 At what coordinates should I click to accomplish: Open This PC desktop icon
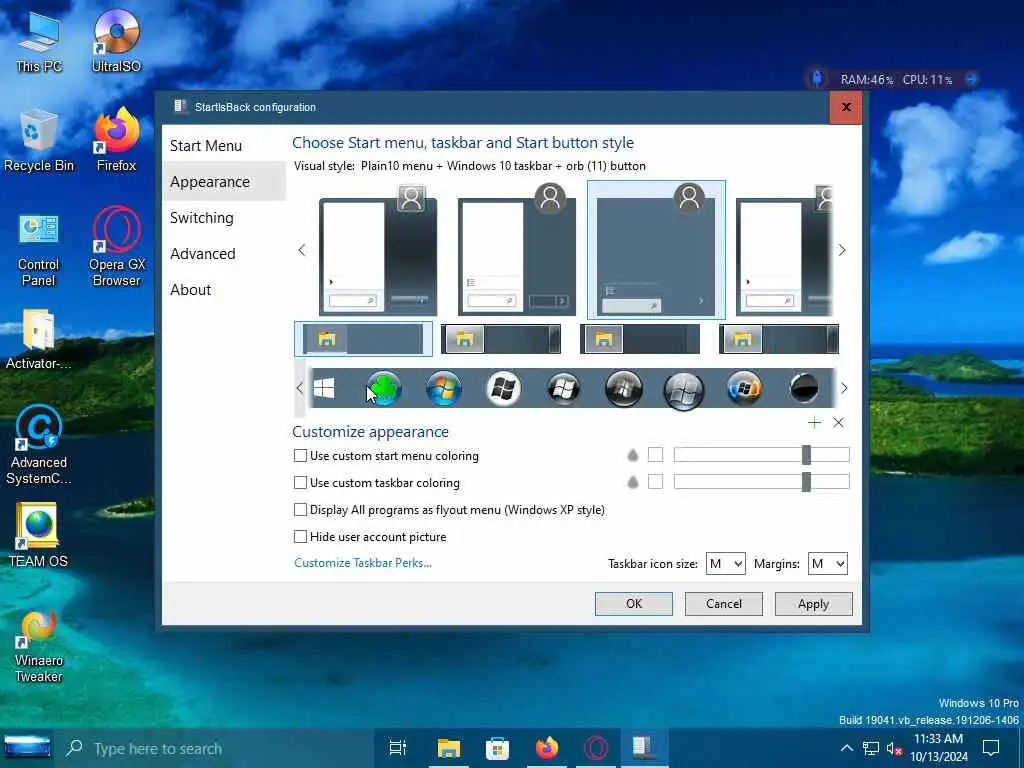[39, 40]
